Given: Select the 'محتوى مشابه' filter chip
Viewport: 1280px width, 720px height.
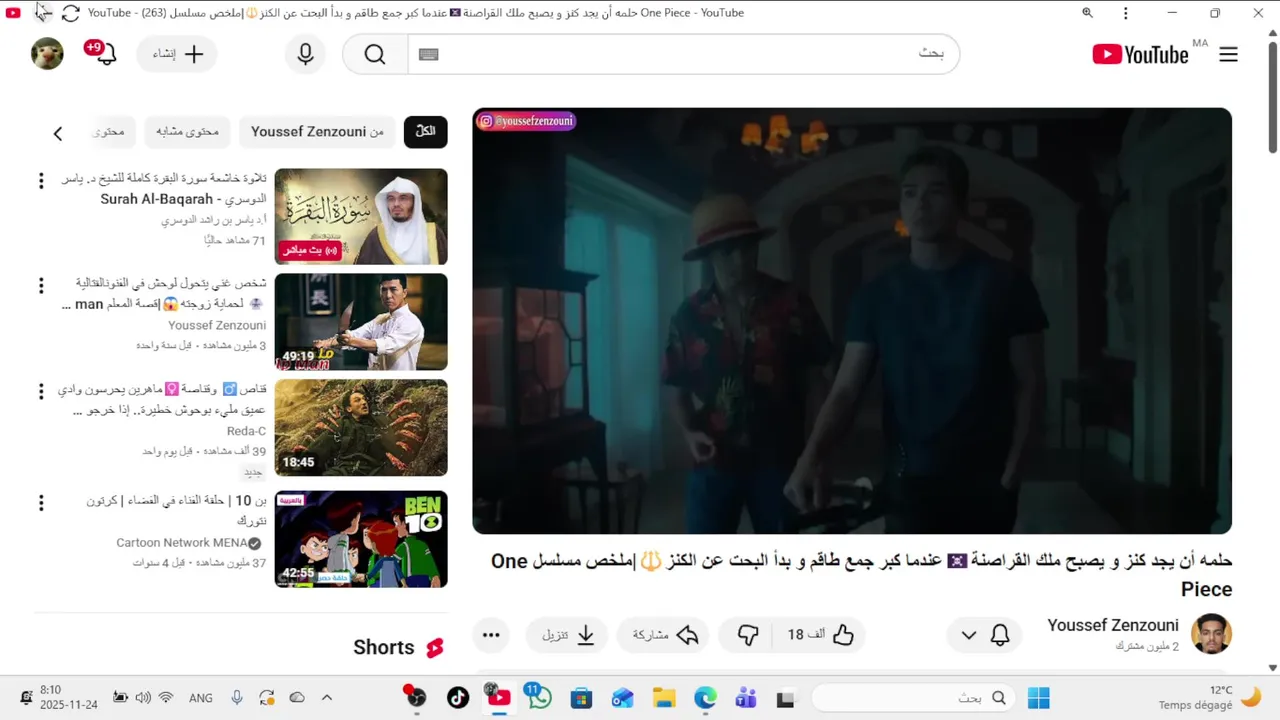Looking at the screenshot, I should [x=187, y=132].
